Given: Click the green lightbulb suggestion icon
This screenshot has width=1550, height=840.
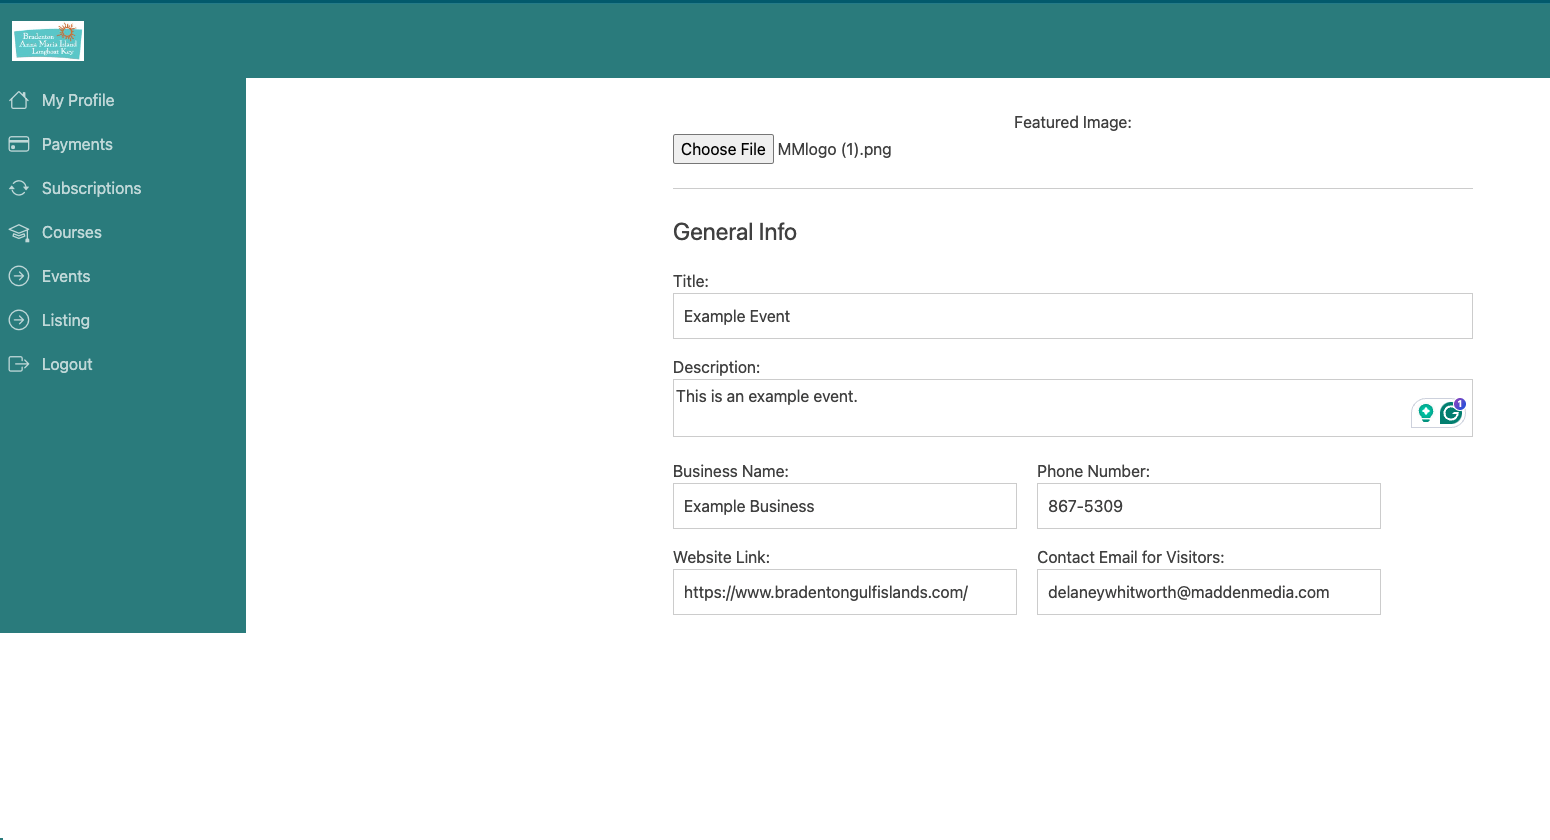Looking at the screenshot, I should coord(1426,413).
